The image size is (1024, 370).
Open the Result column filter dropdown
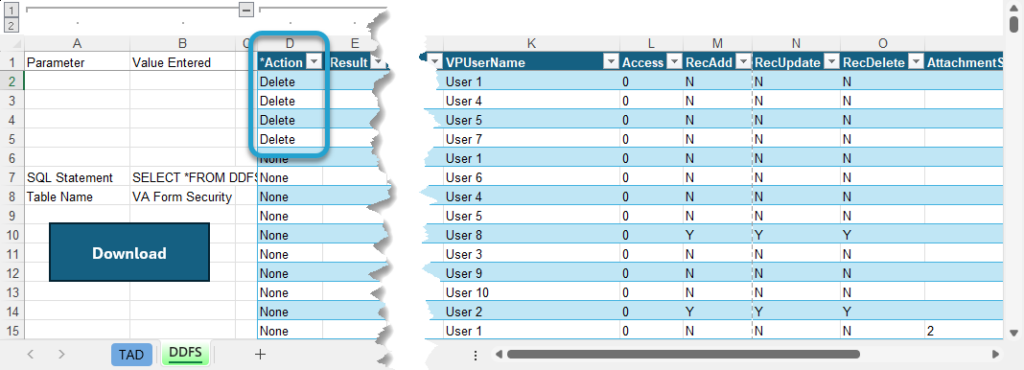(377, 62)
